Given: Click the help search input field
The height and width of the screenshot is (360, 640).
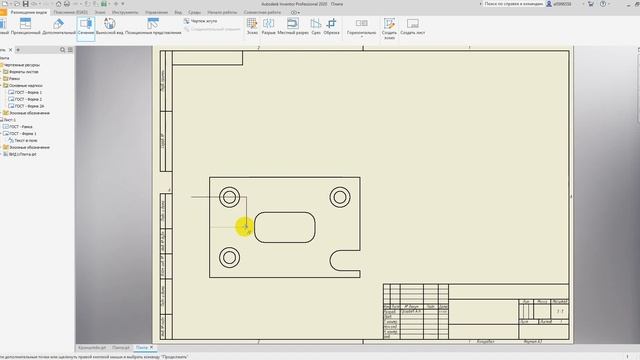Looking at the screenshot, I should [513, 4].
